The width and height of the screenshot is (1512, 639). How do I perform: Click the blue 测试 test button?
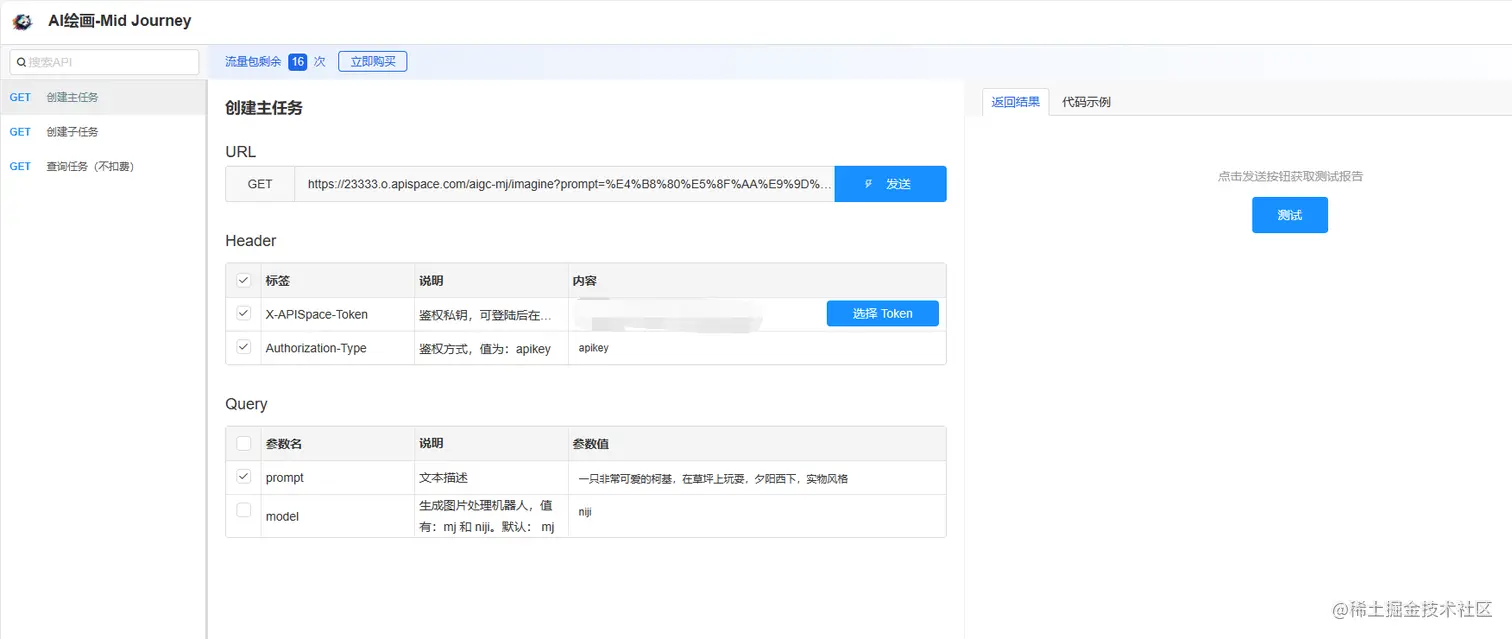click(x=1290, y=215)
